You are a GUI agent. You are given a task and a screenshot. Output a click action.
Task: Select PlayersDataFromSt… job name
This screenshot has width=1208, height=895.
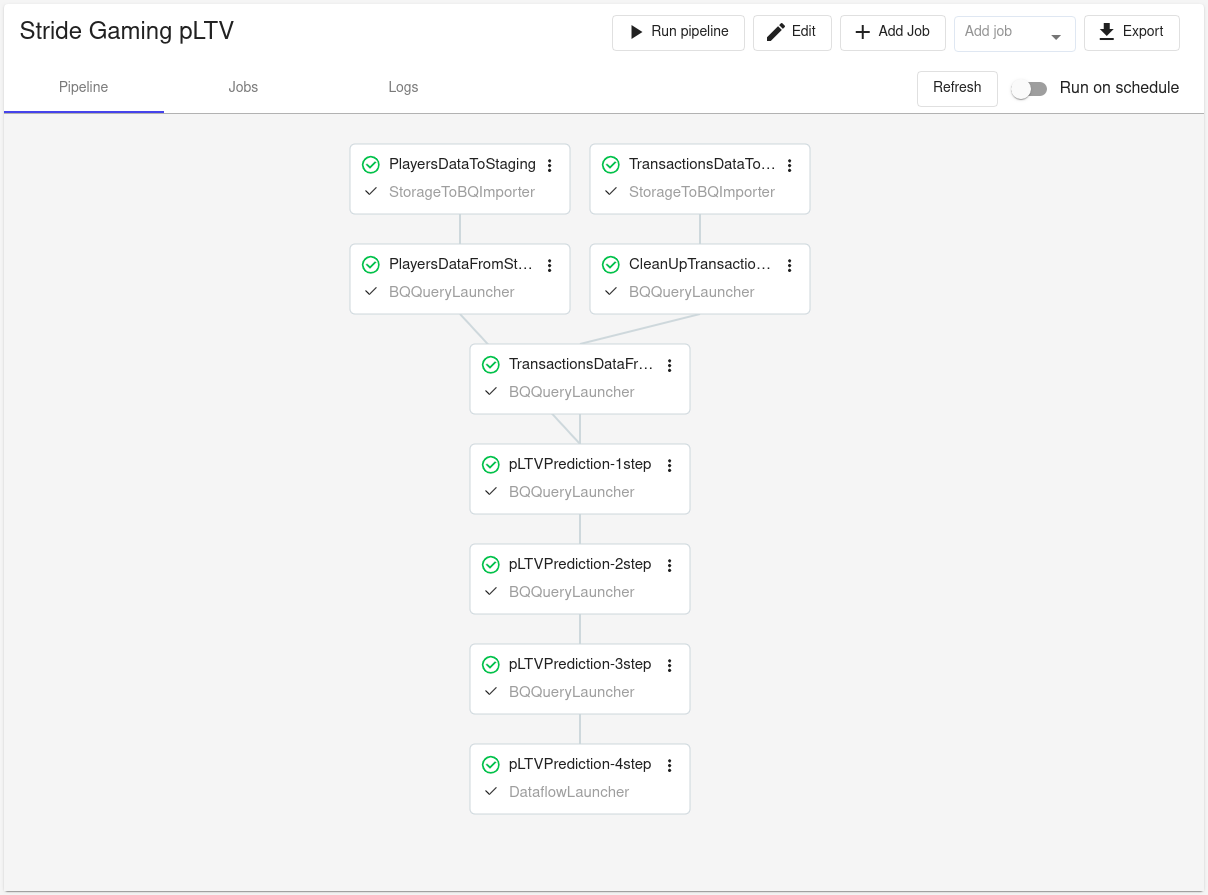click(461, 264)
